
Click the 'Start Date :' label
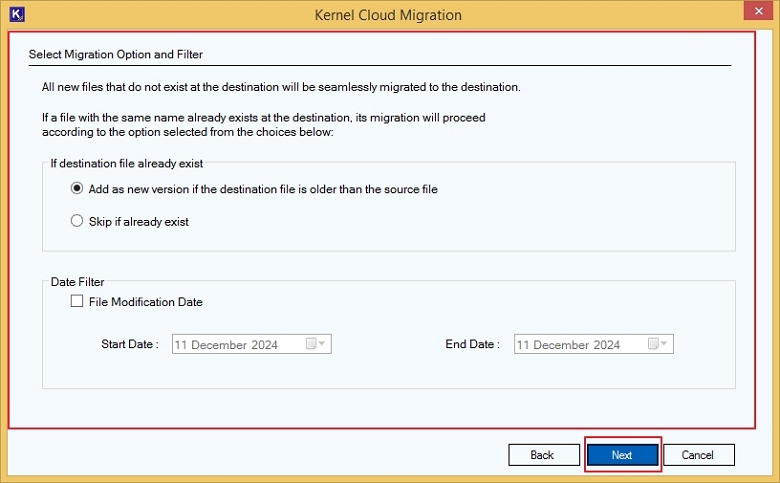[130, 344]
